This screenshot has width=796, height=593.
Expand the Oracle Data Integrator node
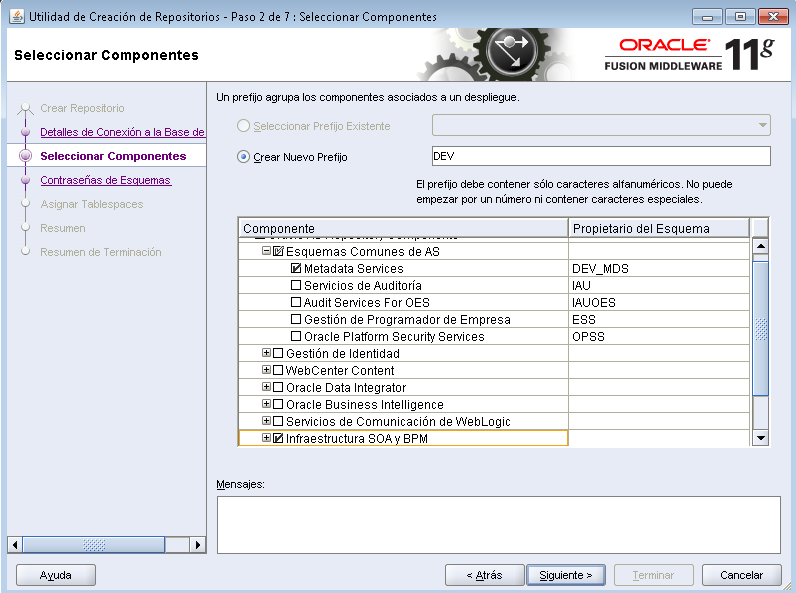click(266, 386)
